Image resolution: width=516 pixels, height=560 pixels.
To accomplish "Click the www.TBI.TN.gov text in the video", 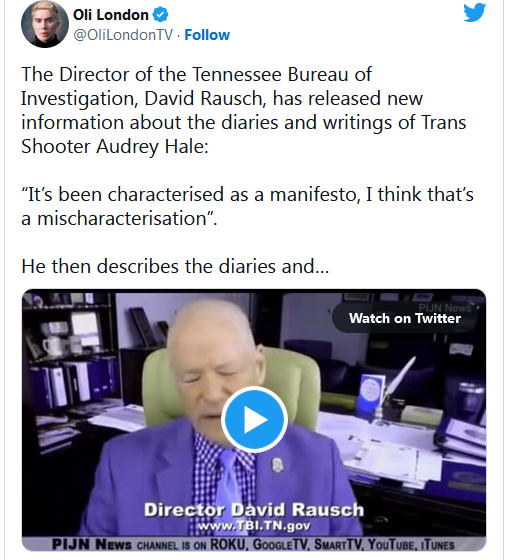I will click(x=254, y=526).
